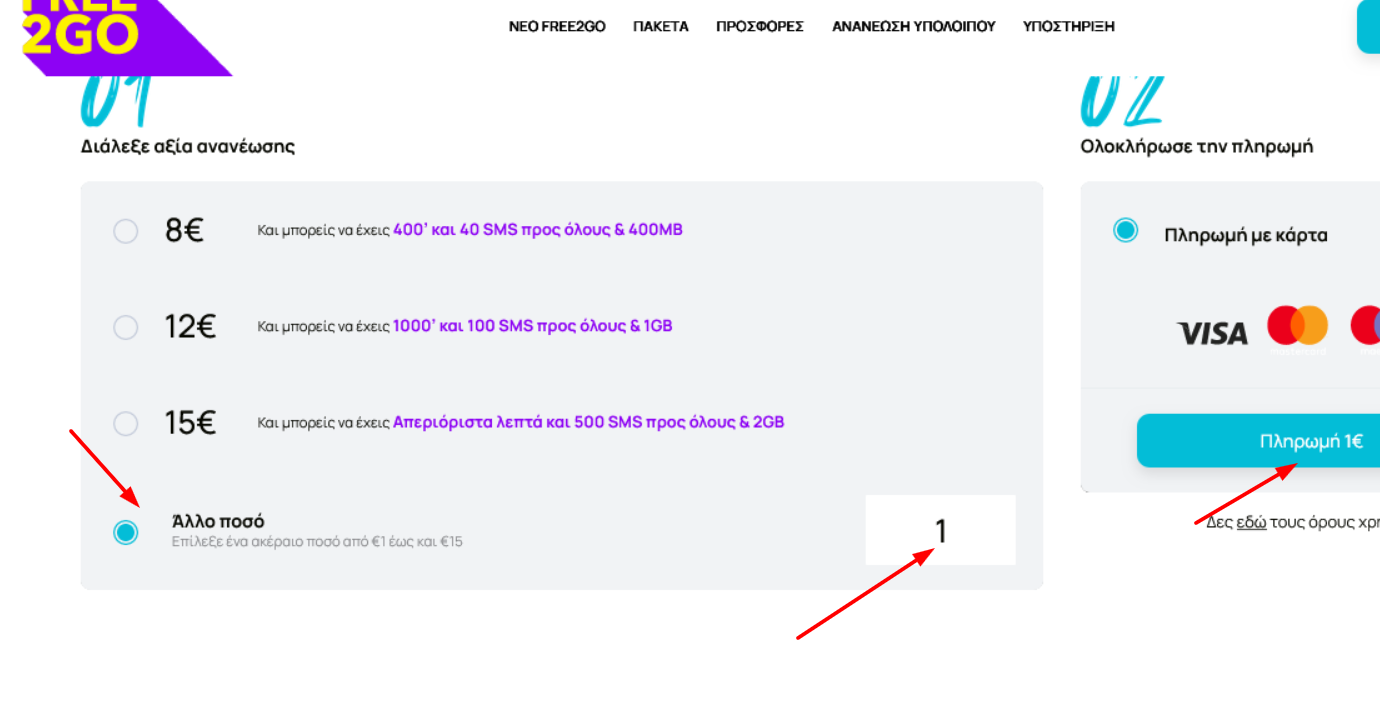Click the 15€ amount label
This screenshot has height=728, width=1380.
[x=190, y=422]
